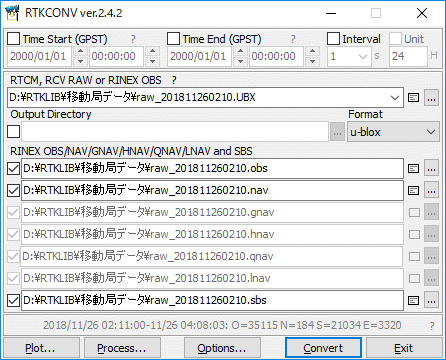Uncheck the .sbs output file checkbox
Screen dimensions: 446x360
click(x=13, y=300)
